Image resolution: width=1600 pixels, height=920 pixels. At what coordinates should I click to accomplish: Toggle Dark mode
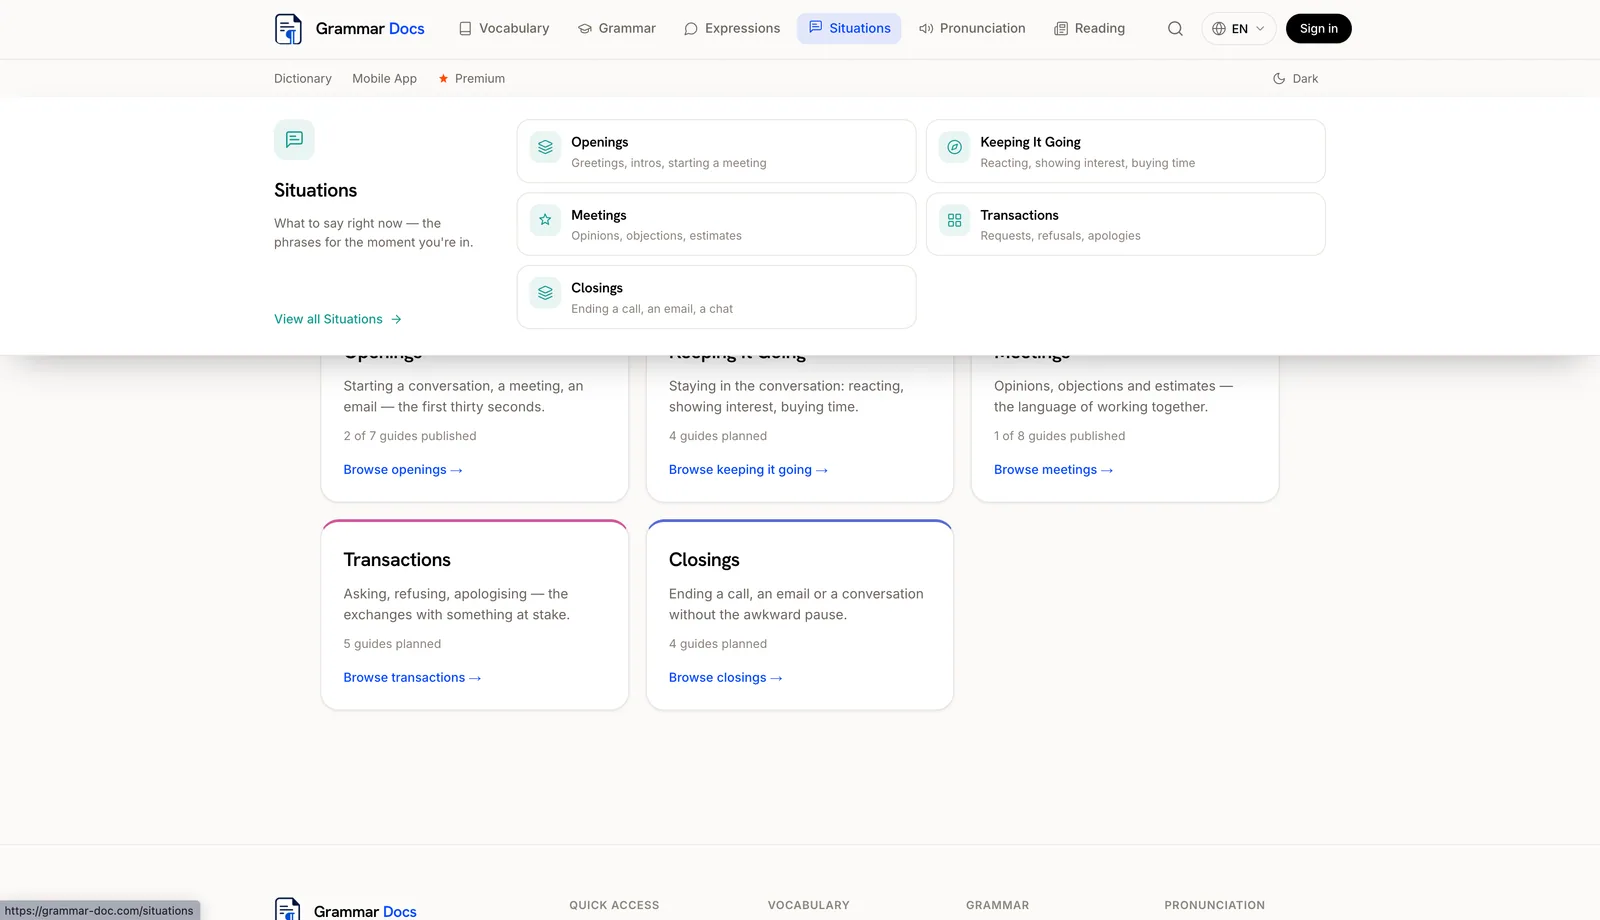(x=1295, y=79)
